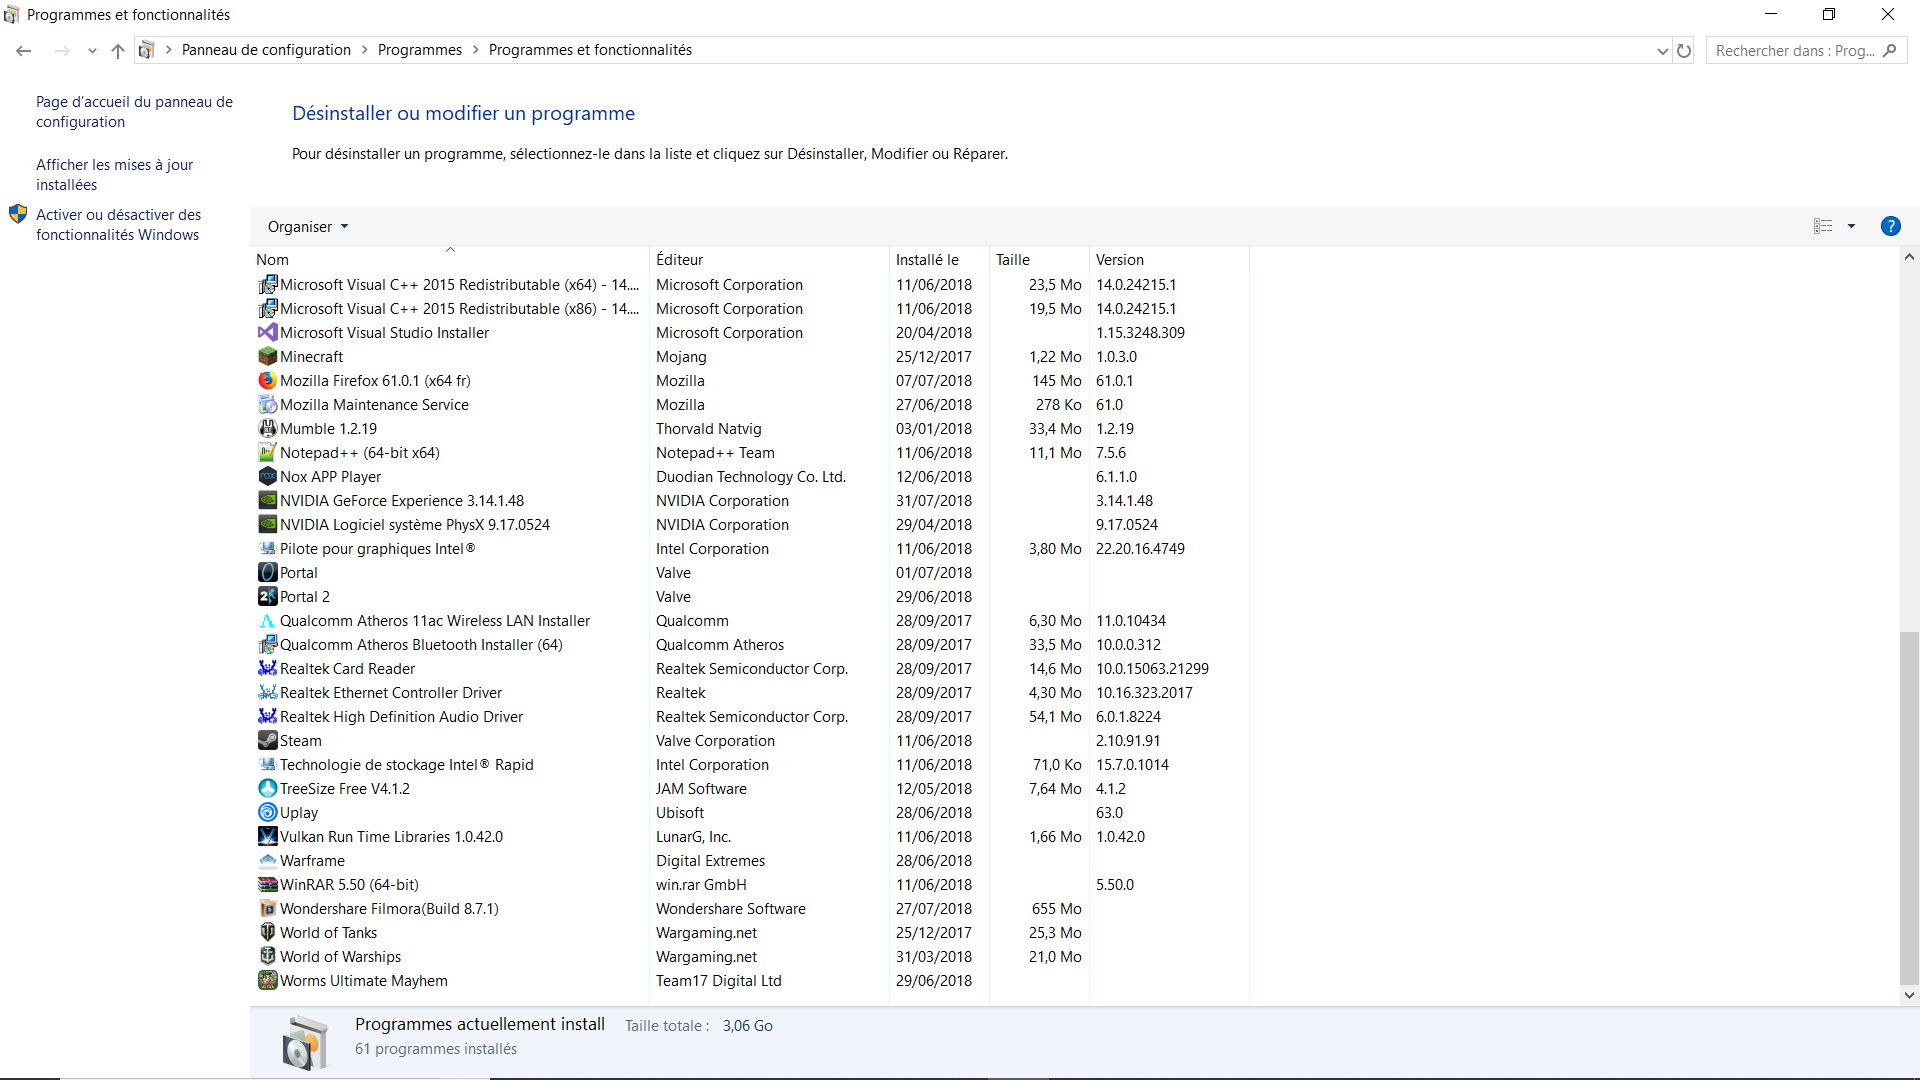The width and height of the screenshot is (1920, 1080).
Task: Select Microsoft Visual C++ 2015 Redistributable (x86)
Action: coord(750,309)
